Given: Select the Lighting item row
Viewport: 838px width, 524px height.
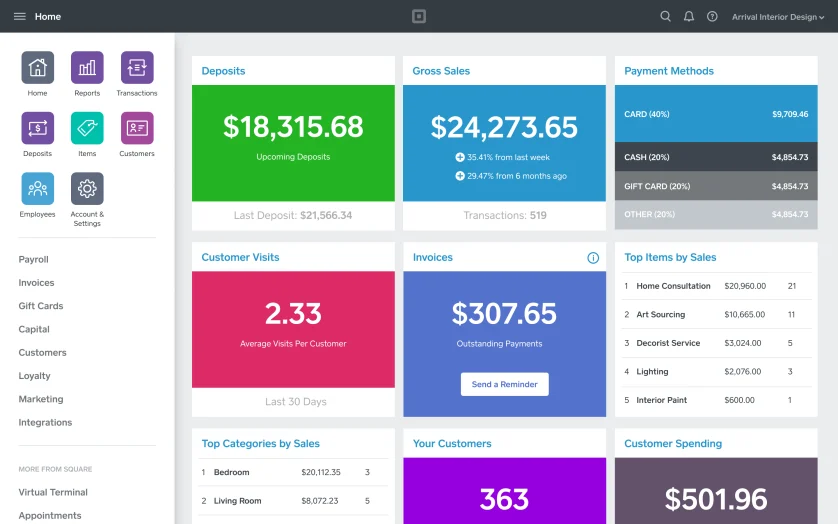Looking at the screenshot, I should pyautogui.click(x=717, y=372).
